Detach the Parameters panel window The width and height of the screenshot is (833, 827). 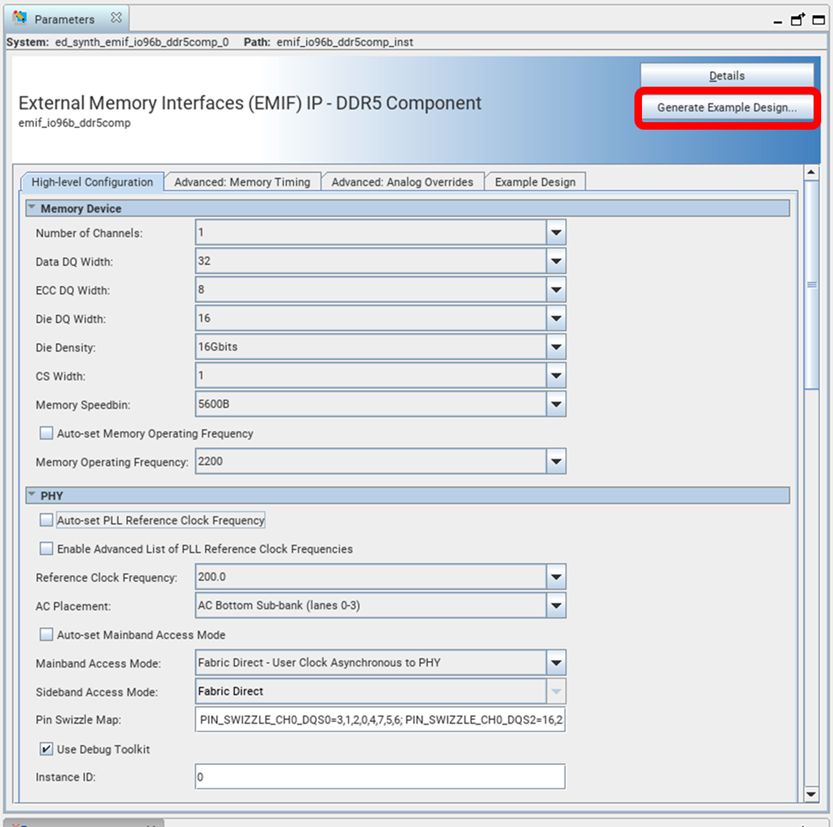coord(797,20)
